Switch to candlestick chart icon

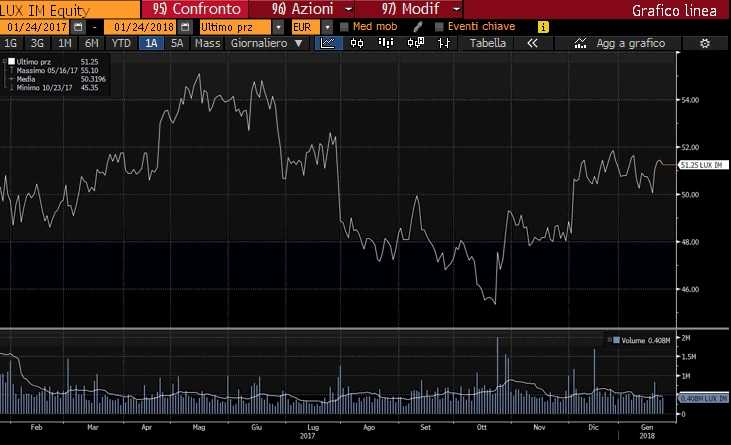tap(357, 43)
